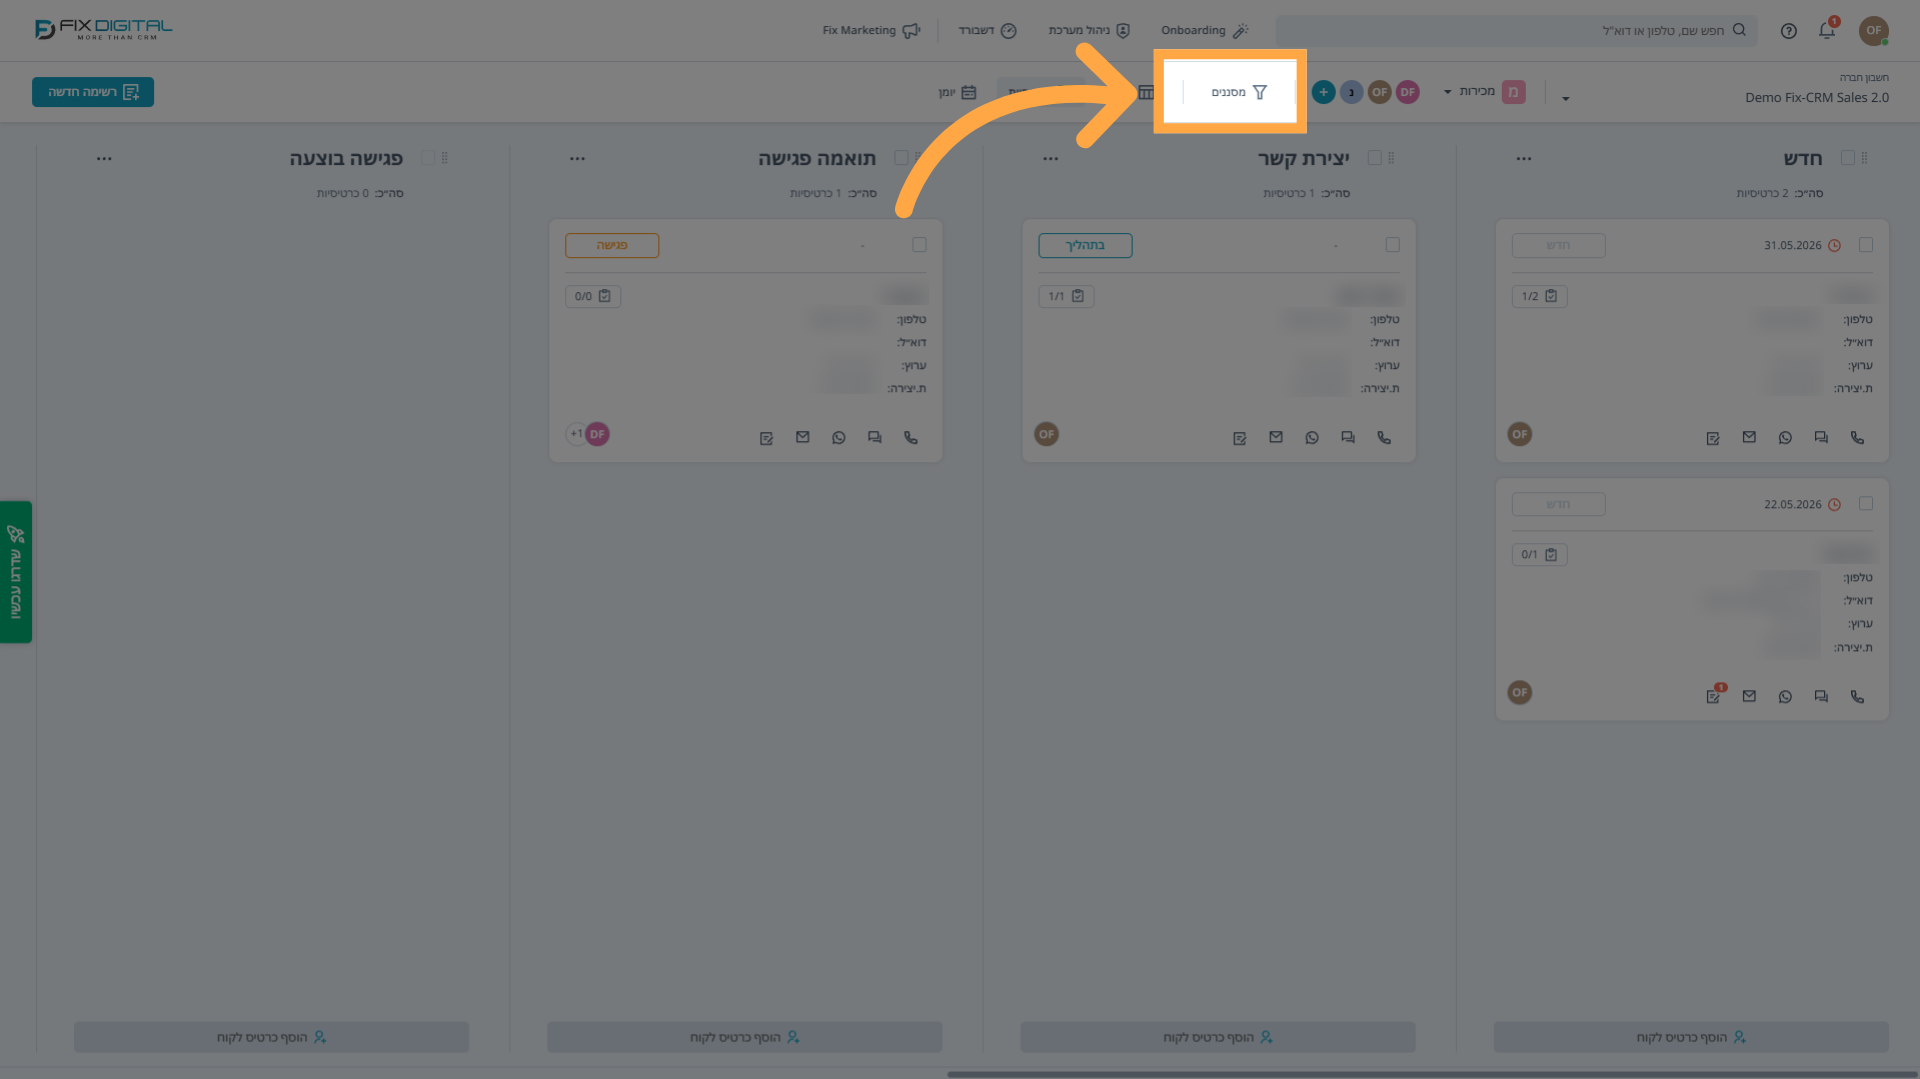Open the Fix Marketing menu item
Screen dimensions: 1920x1079
[871, 30]
